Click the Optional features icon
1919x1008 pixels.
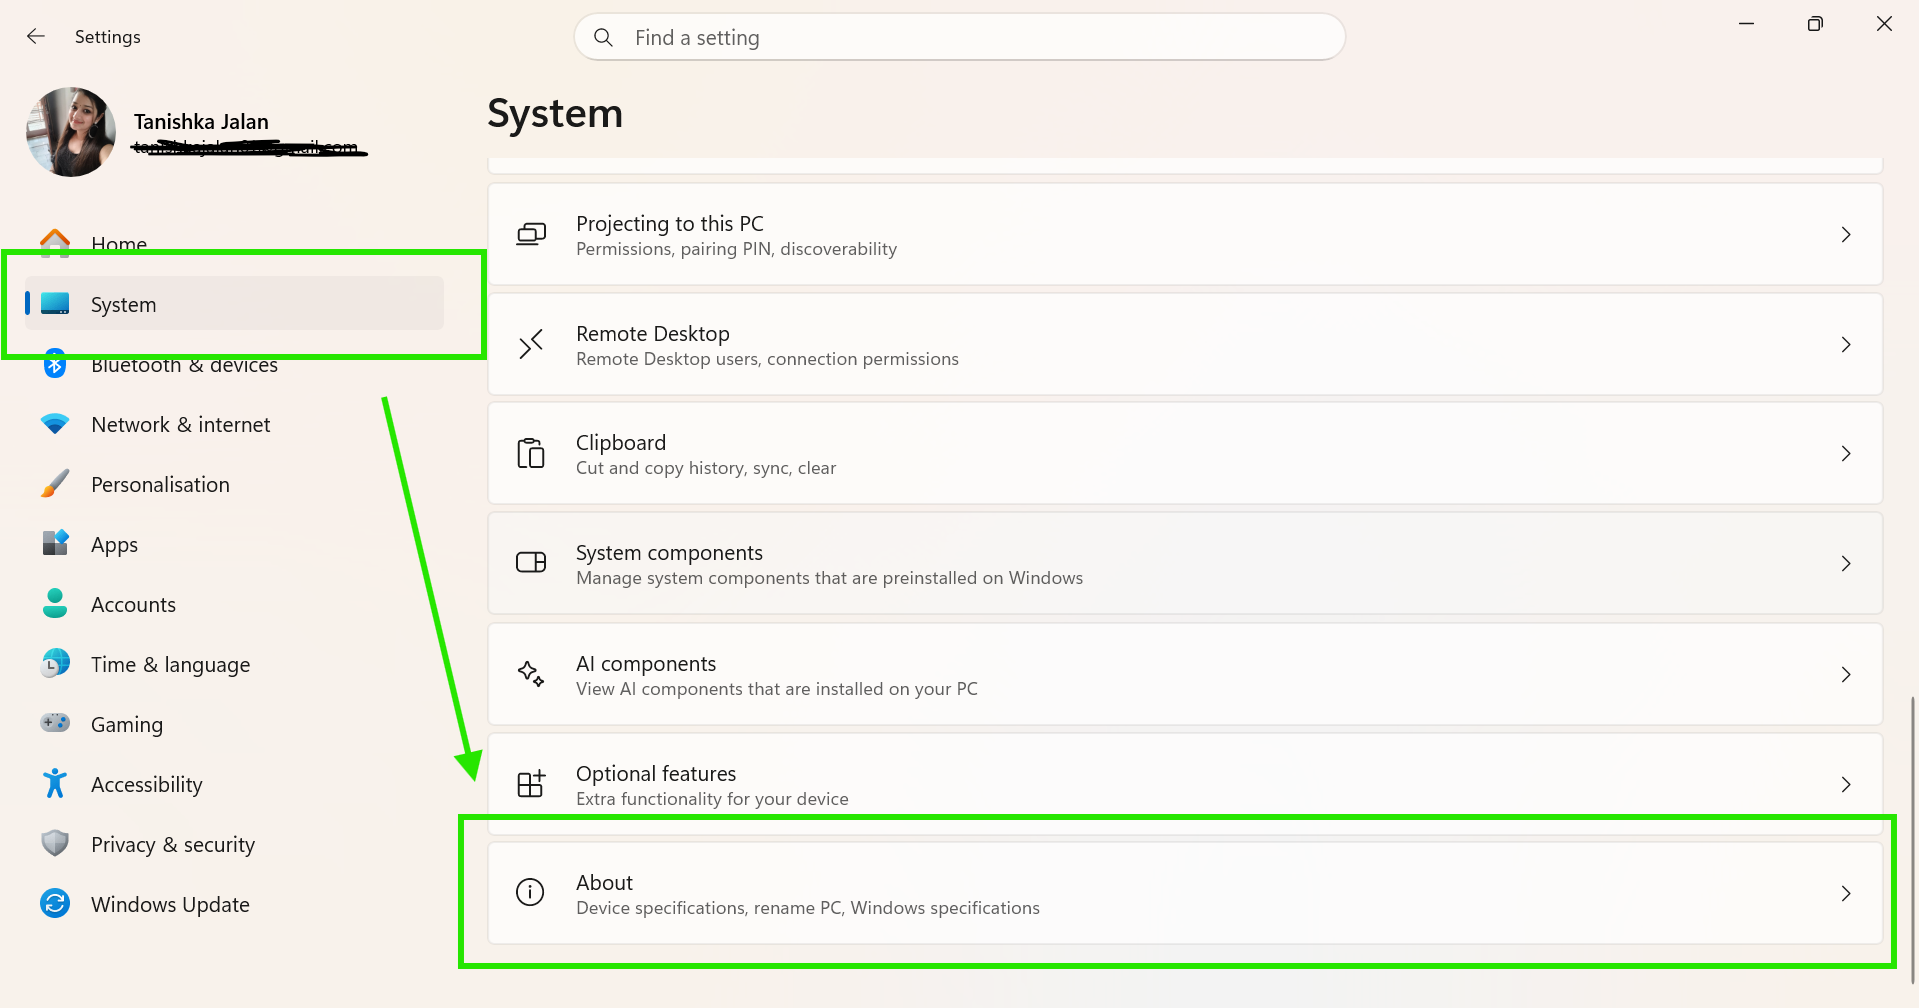531,783
